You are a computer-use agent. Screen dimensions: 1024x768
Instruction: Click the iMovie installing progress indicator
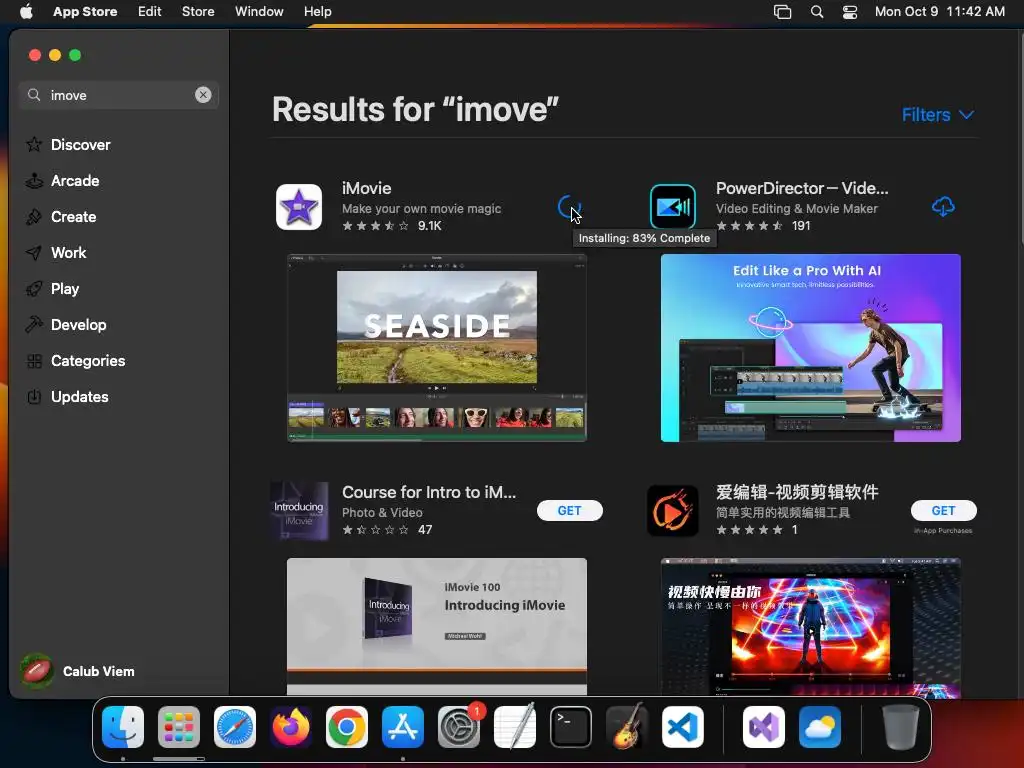tap(569, 207)
